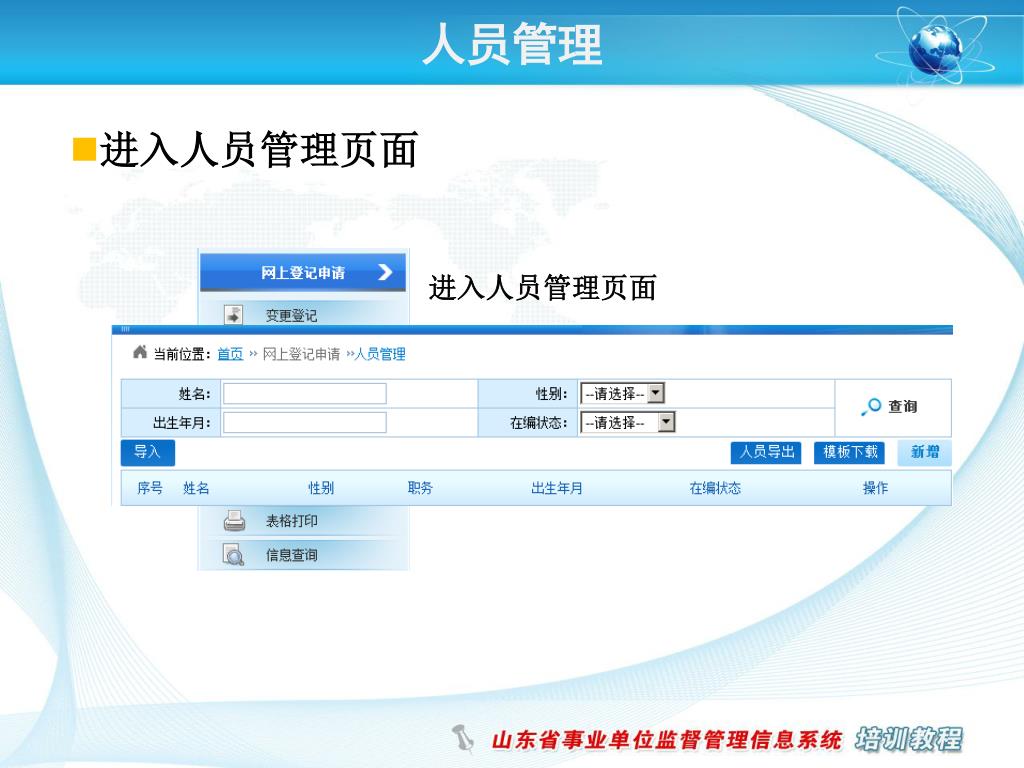1024x768 pixels.
Task: Open the 在编状态 dropdown
Action: (x=628, y=423)
